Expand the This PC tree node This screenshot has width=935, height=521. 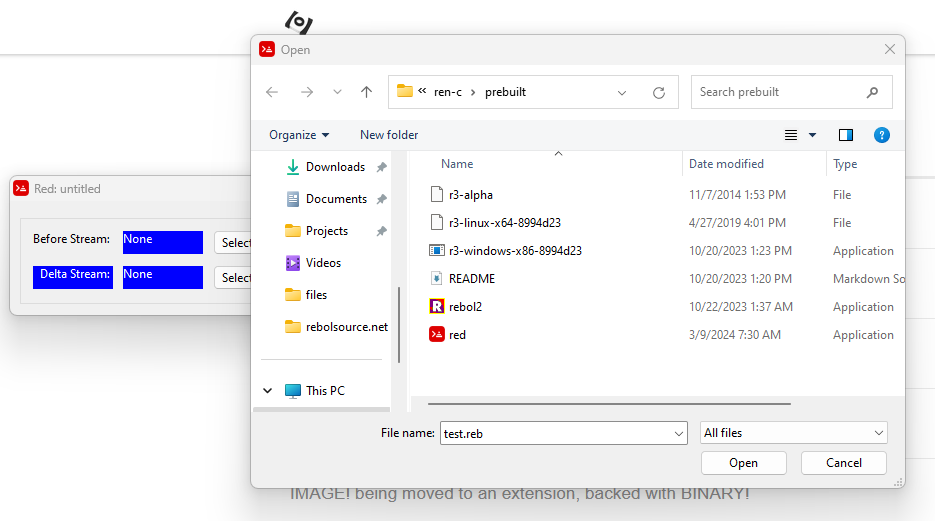[x=268, y=391]
